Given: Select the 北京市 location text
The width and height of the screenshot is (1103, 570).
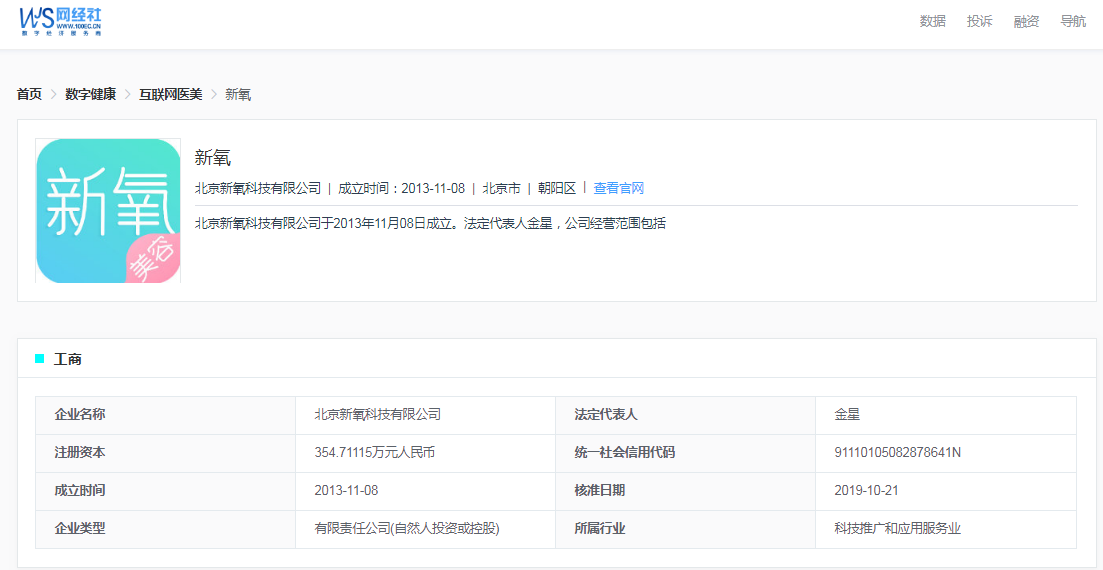Looking at the screenshot, I should 502,188.
